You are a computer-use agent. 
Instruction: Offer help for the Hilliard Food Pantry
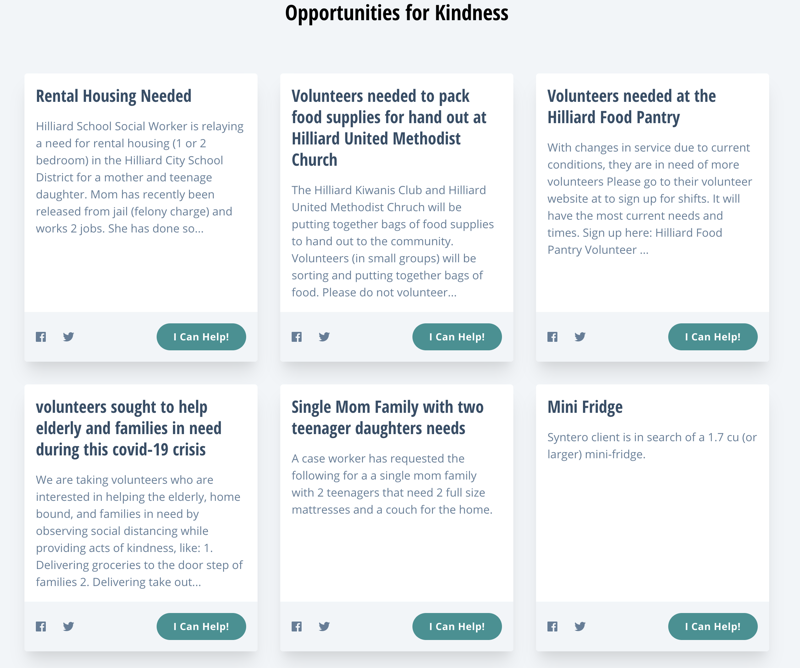pyautogui.click(x=713, y=337)
